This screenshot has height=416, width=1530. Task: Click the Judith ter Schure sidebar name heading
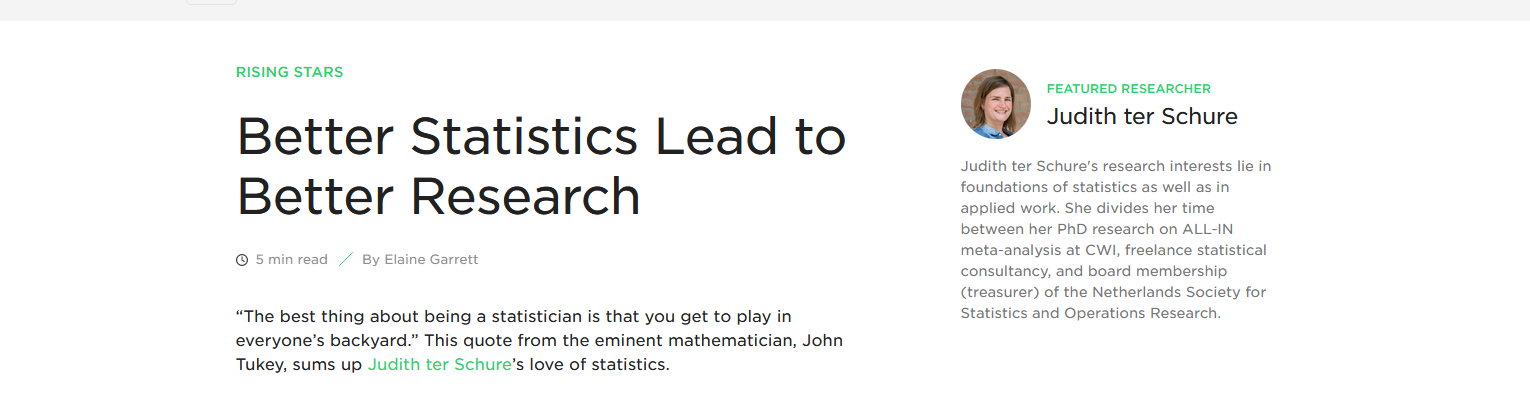pos(1142,117)
